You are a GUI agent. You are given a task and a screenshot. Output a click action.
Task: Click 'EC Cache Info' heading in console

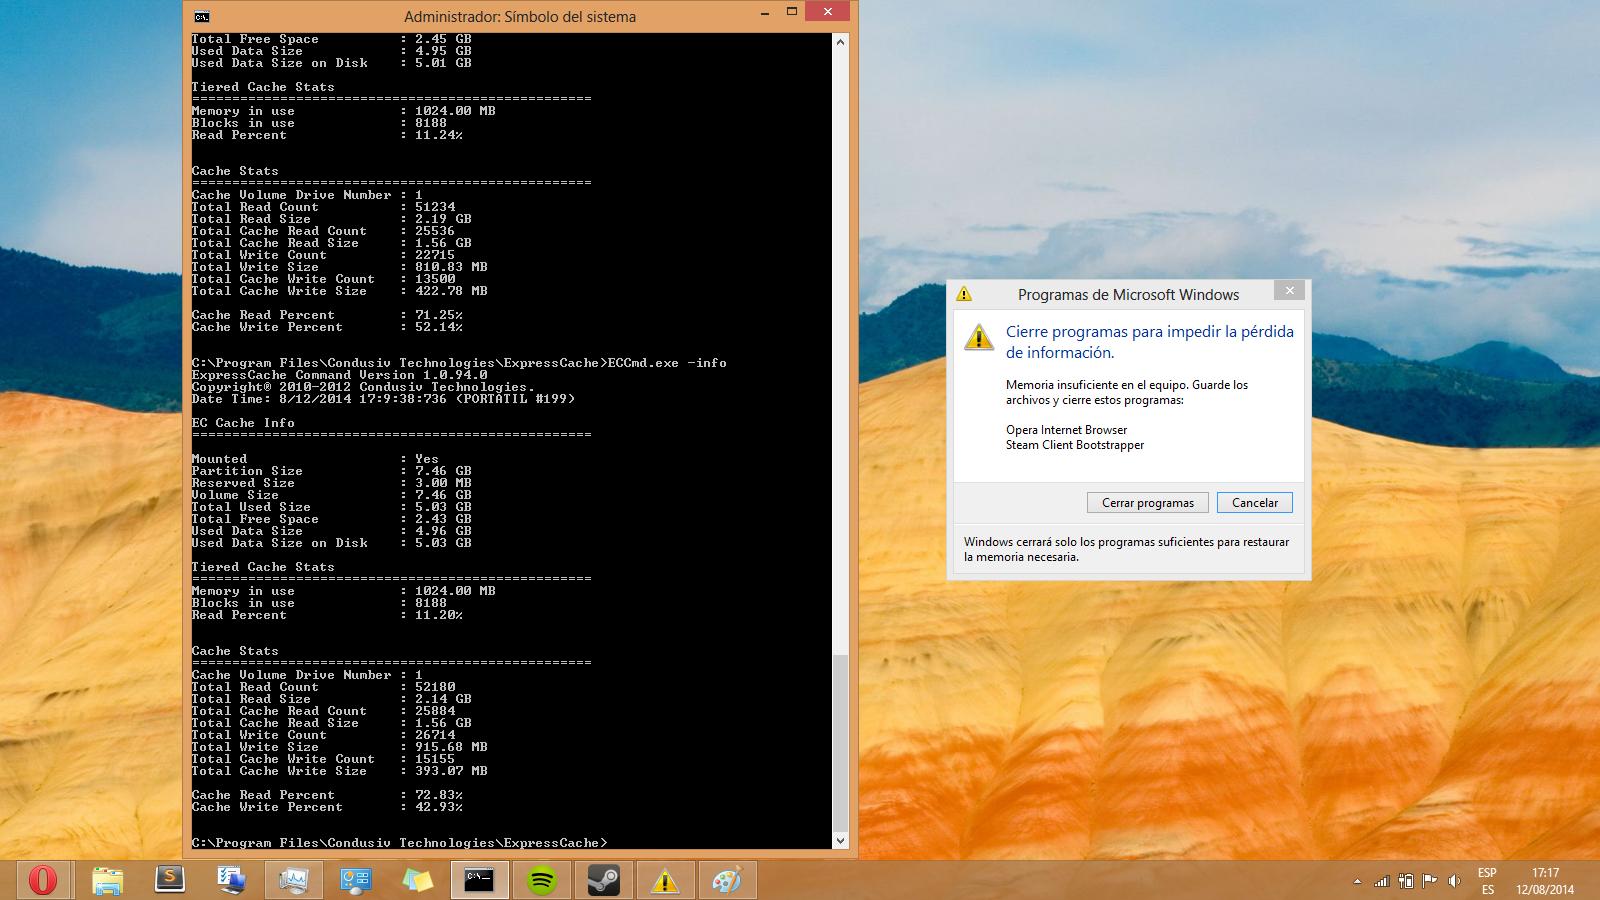243,423
